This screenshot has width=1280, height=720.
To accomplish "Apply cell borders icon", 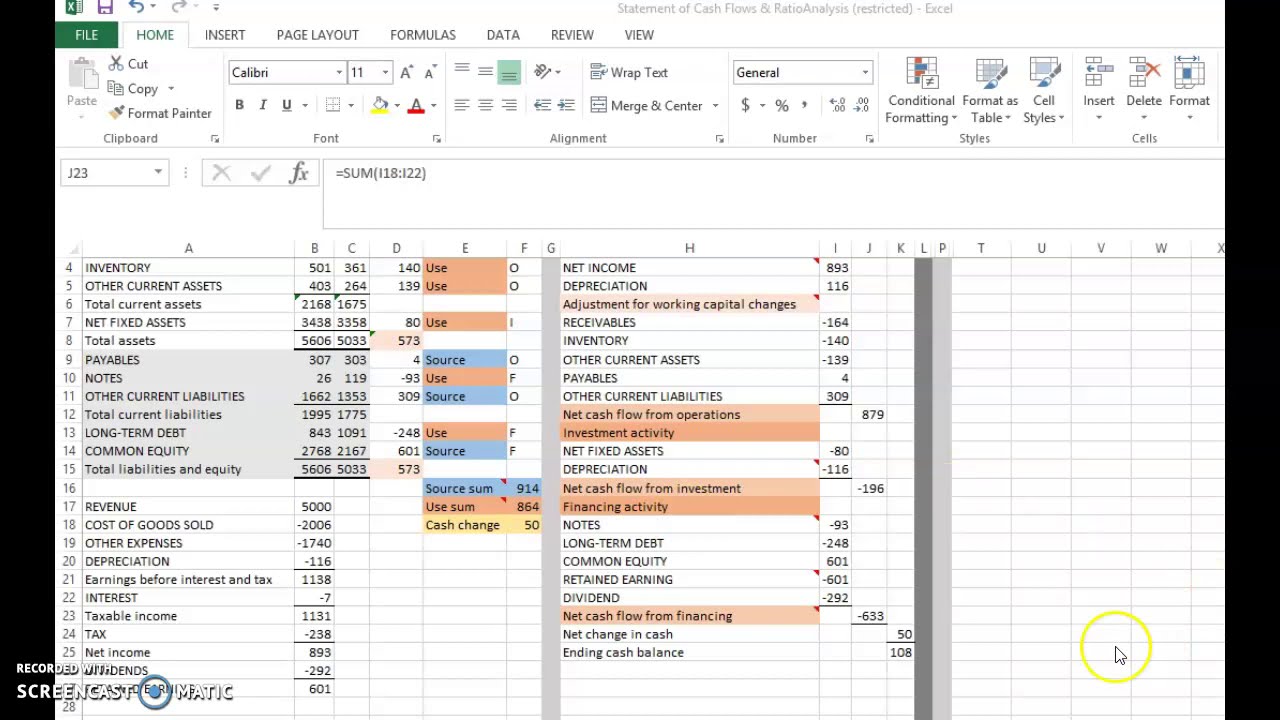I will tap(333, 105).
